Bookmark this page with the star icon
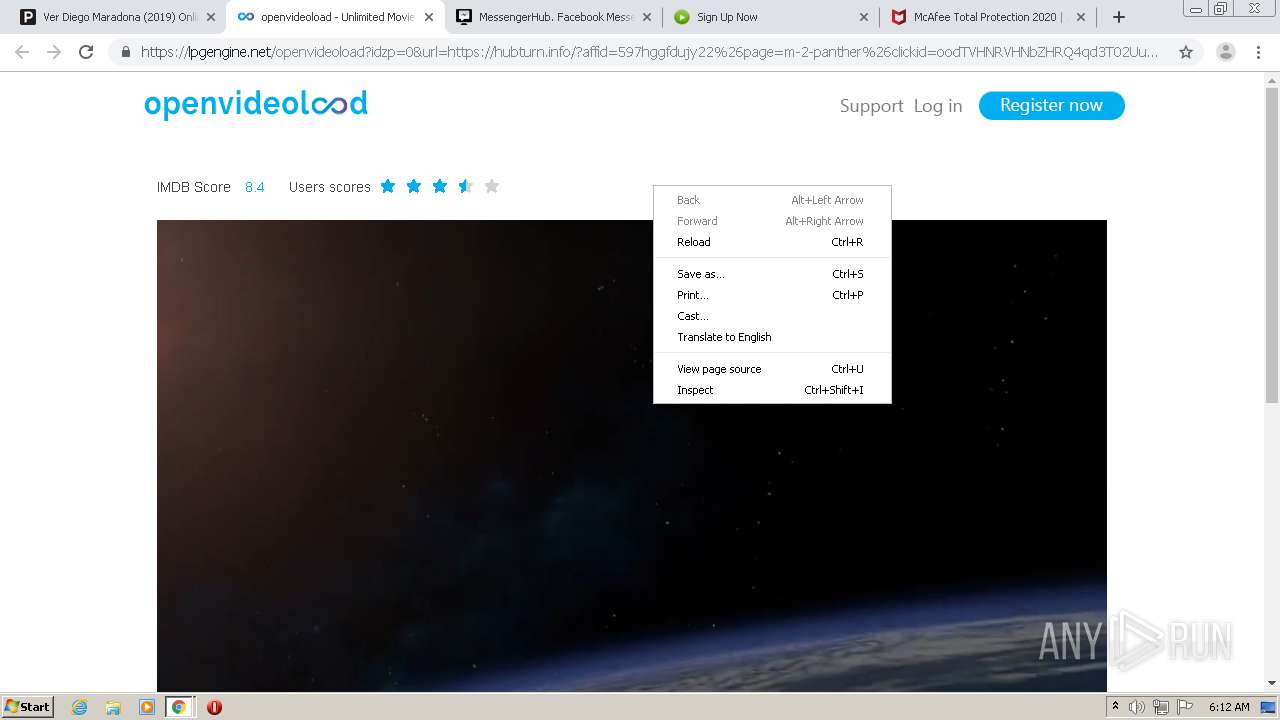The height and width of the screenshot is (720, 1280). pos(1186,52)
